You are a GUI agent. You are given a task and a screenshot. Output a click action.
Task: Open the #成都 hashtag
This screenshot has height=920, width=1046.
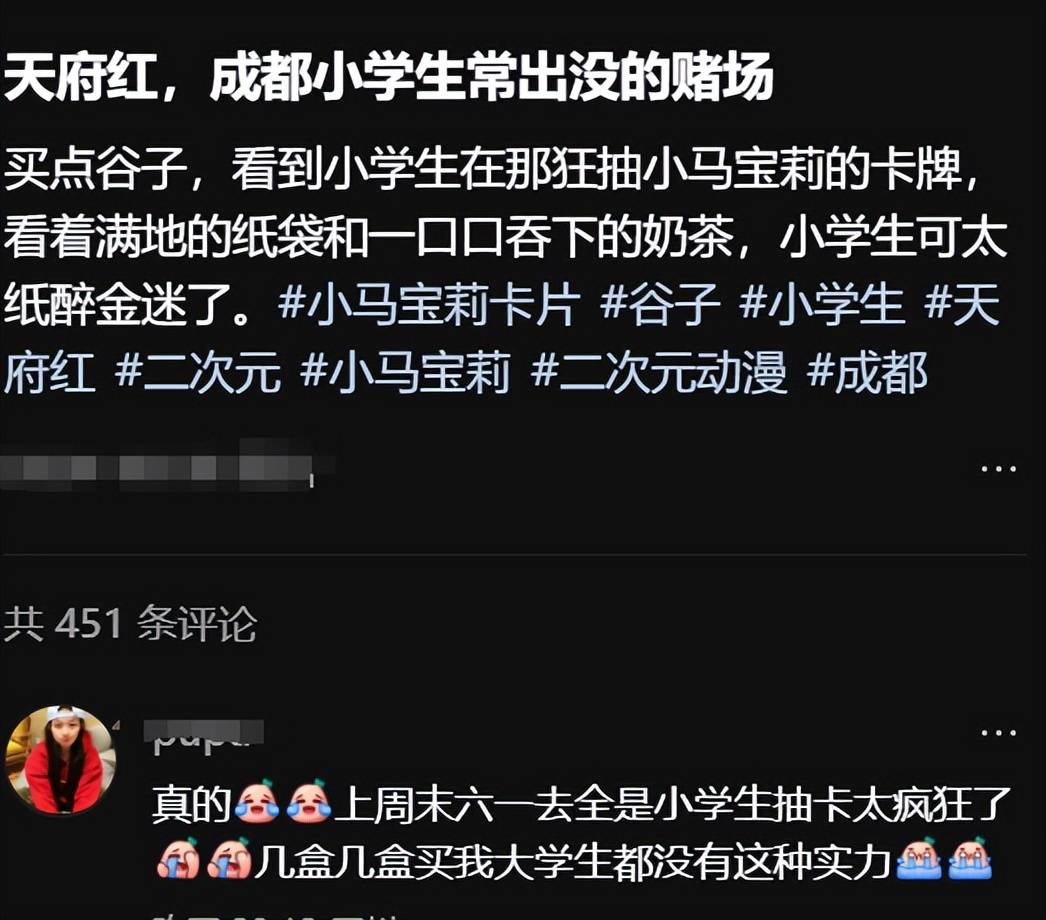[867, 372]
